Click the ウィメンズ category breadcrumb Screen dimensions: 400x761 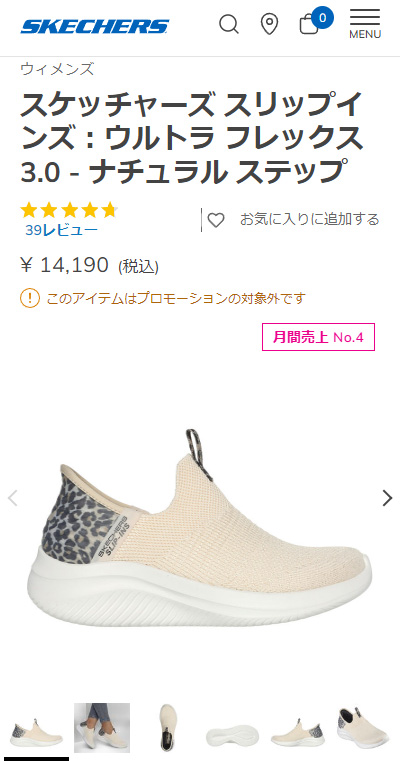click(x=57, y=69)
